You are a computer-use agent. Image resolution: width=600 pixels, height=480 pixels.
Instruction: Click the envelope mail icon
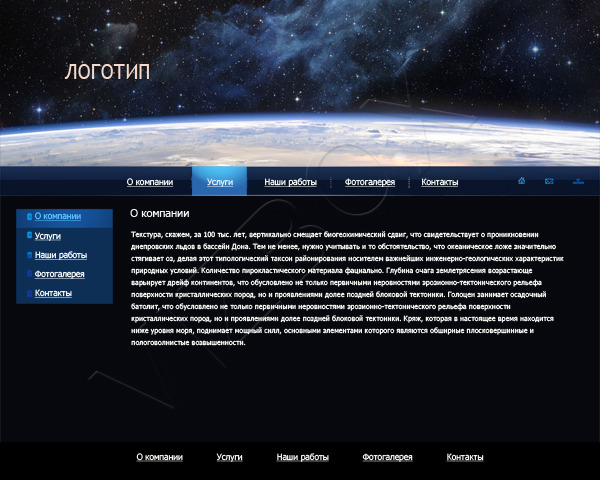click(549, 181)
